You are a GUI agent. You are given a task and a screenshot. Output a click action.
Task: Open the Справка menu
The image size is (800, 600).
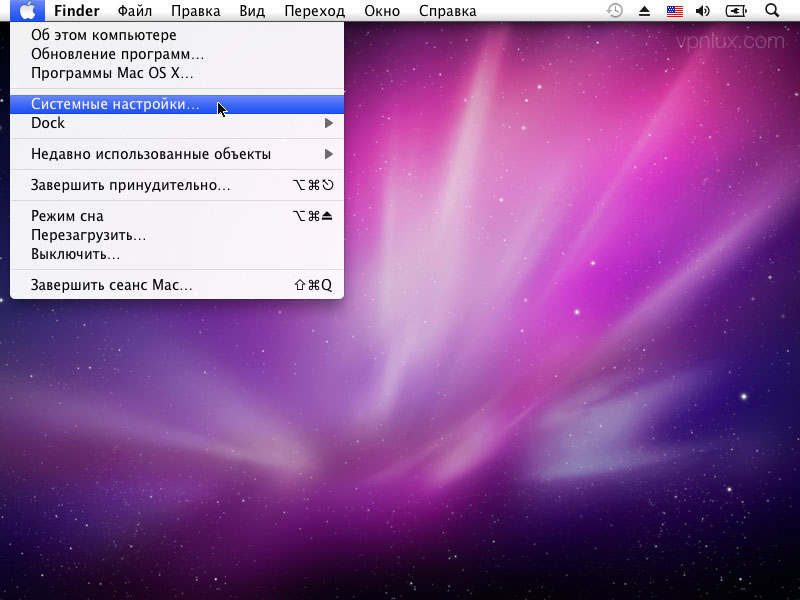[x=447, y=11]
